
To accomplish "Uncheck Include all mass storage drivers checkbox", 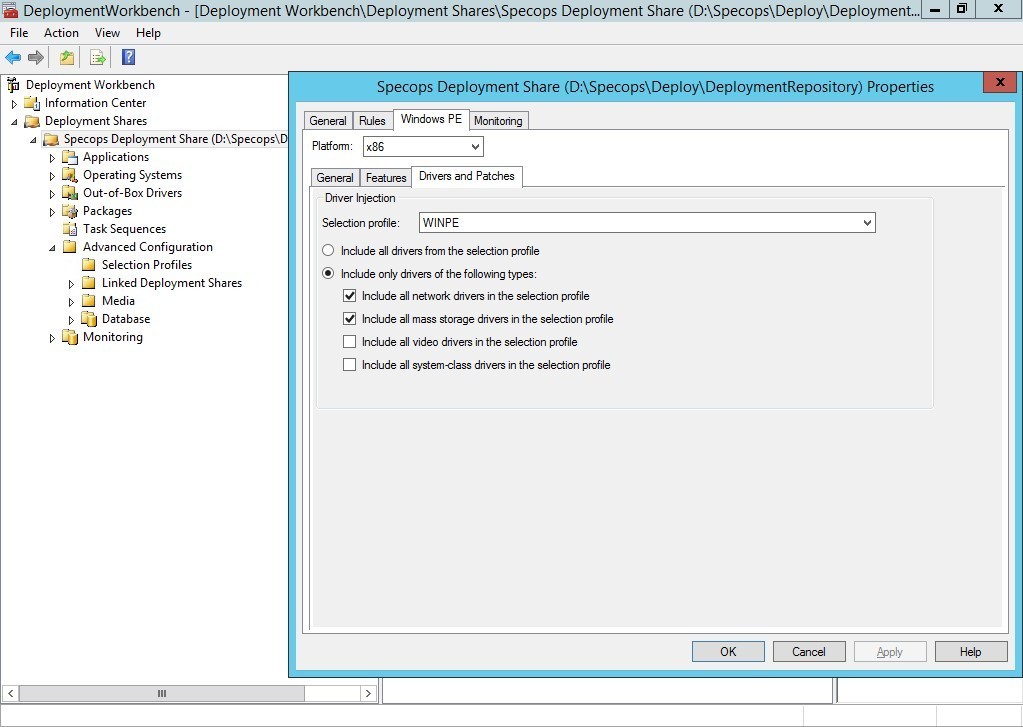I will click(350, 318).
